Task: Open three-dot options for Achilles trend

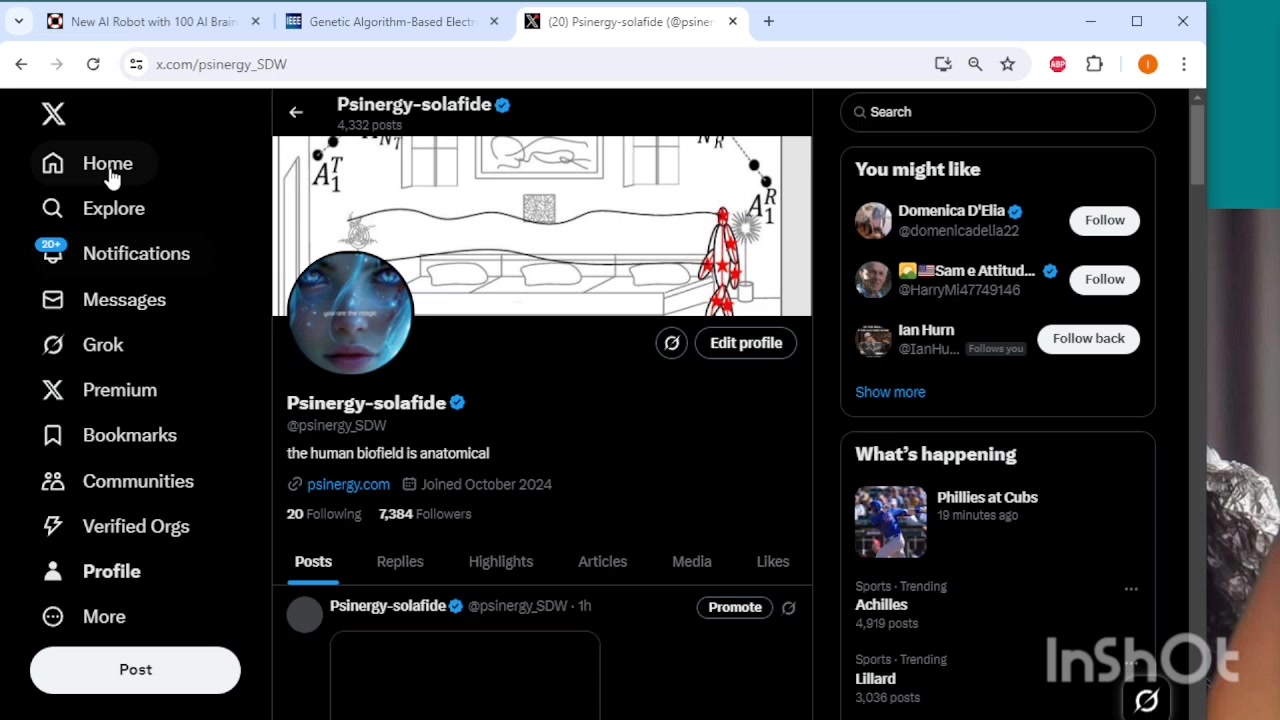Action: tap(1131, 589)
